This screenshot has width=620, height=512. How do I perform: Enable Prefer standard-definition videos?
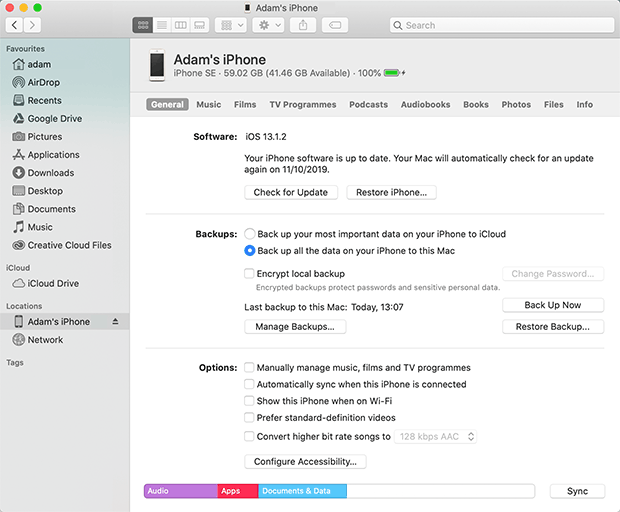click(x=249, y=418)
